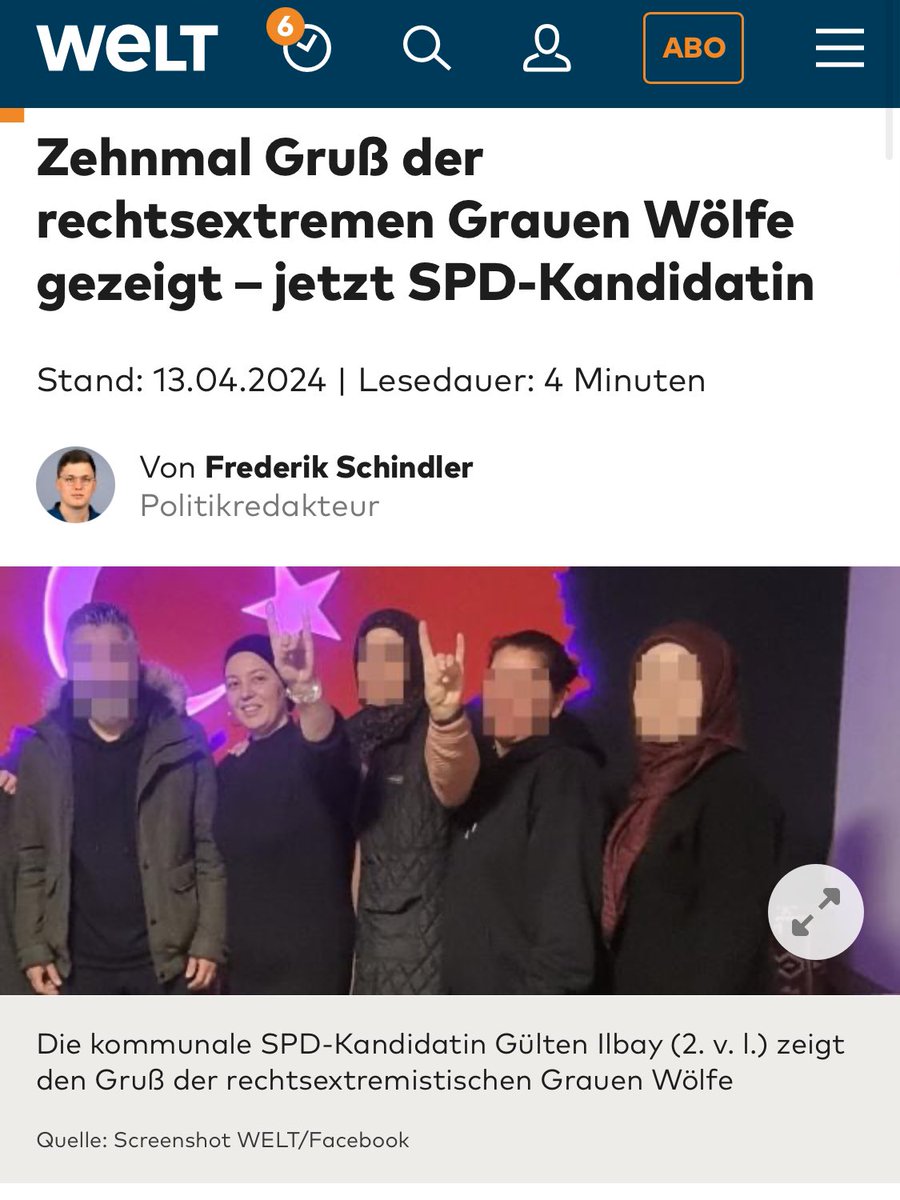
Task: Click the date Stand: 13.04.2024
Action: tap(181, 380)
